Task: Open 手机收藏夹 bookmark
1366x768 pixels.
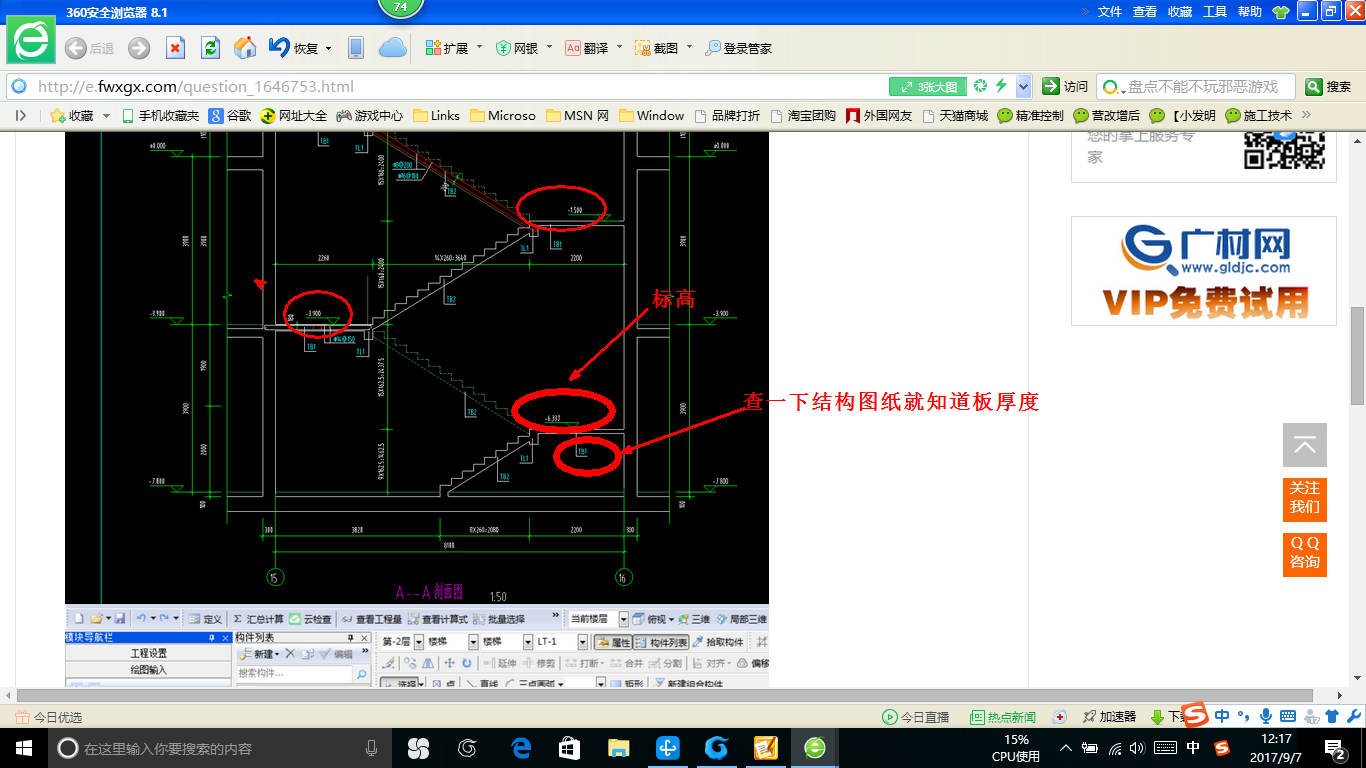Action: pyautogui.click(x=160, y=116)
